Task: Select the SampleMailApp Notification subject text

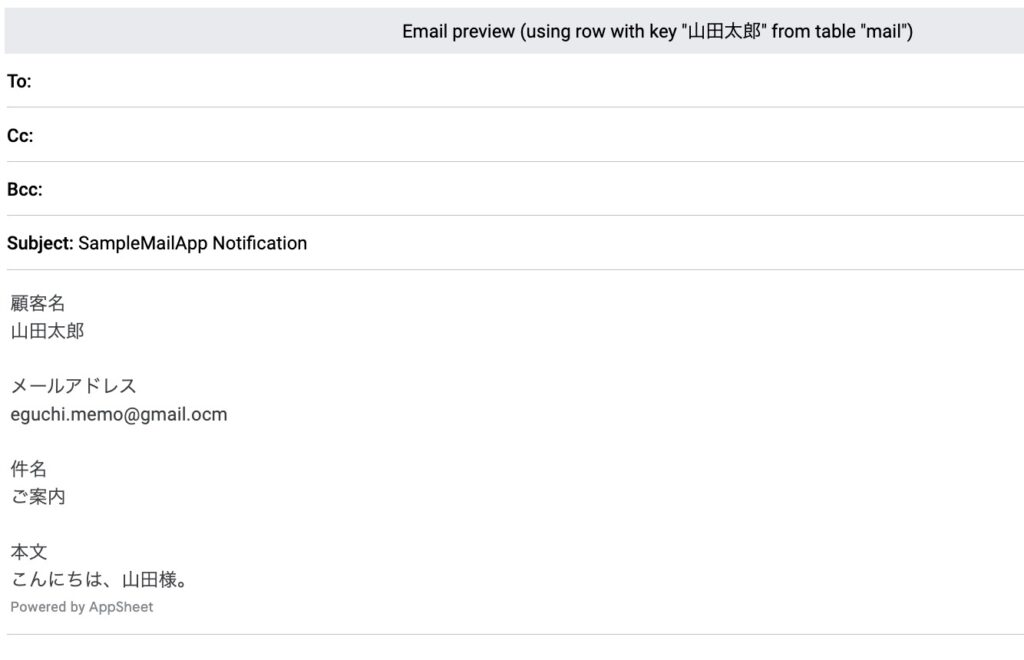Action: (x=193, y=244)
